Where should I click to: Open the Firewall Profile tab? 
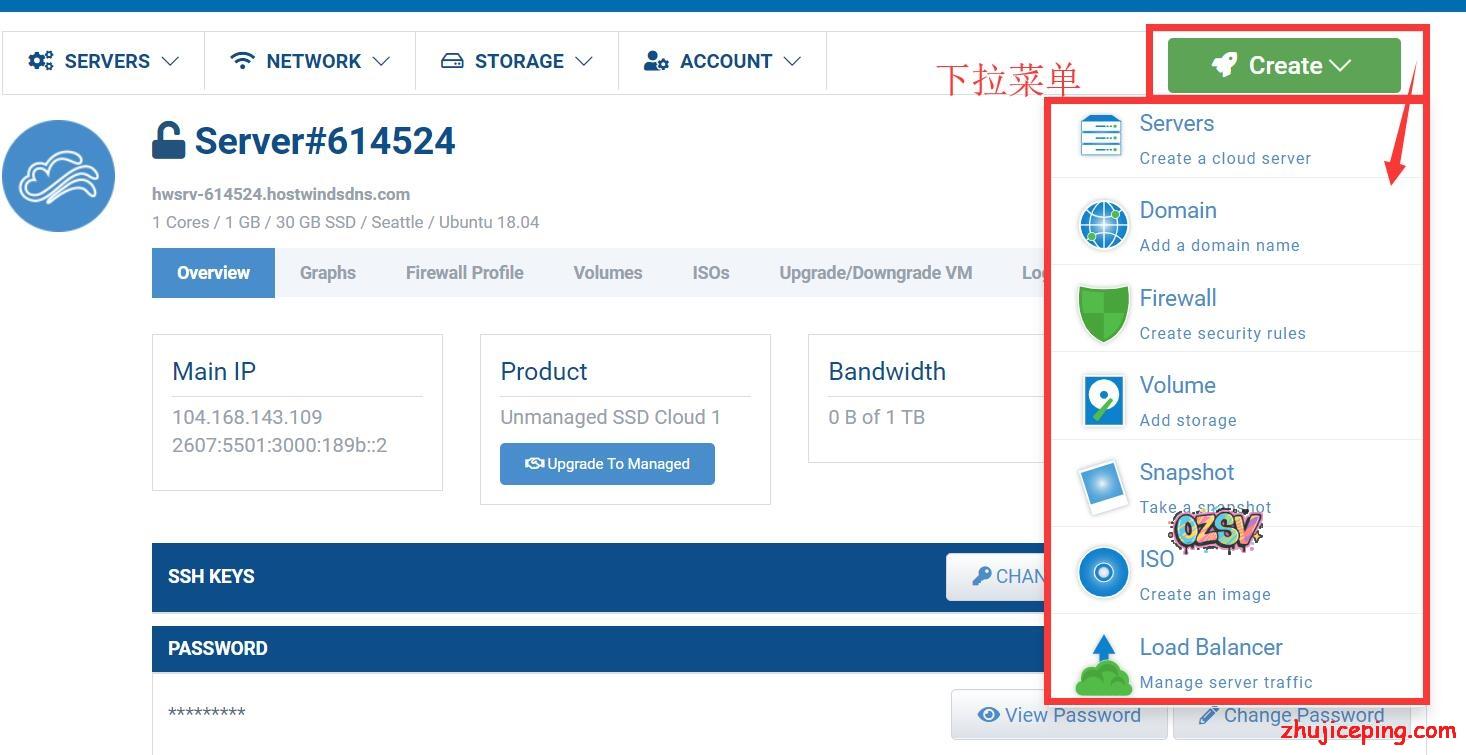point(464,273)
